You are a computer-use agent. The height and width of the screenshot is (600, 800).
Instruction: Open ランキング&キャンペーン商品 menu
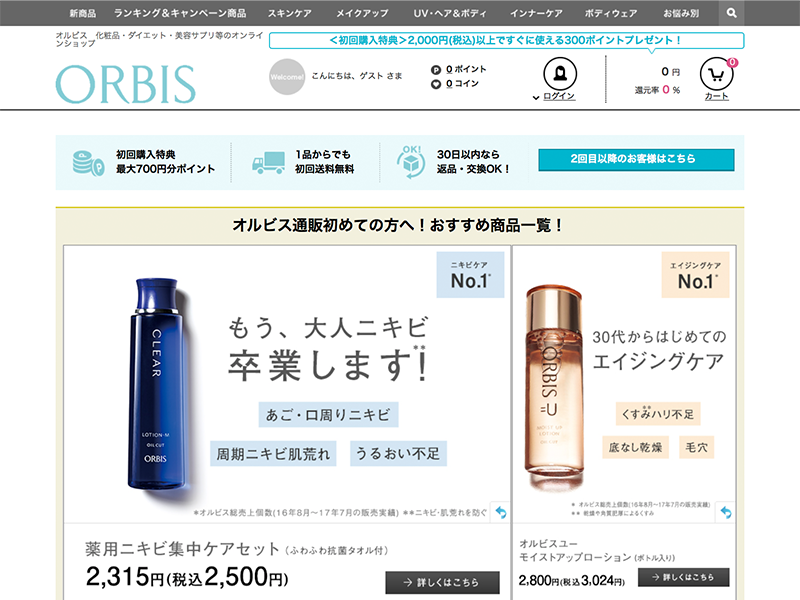180,13
